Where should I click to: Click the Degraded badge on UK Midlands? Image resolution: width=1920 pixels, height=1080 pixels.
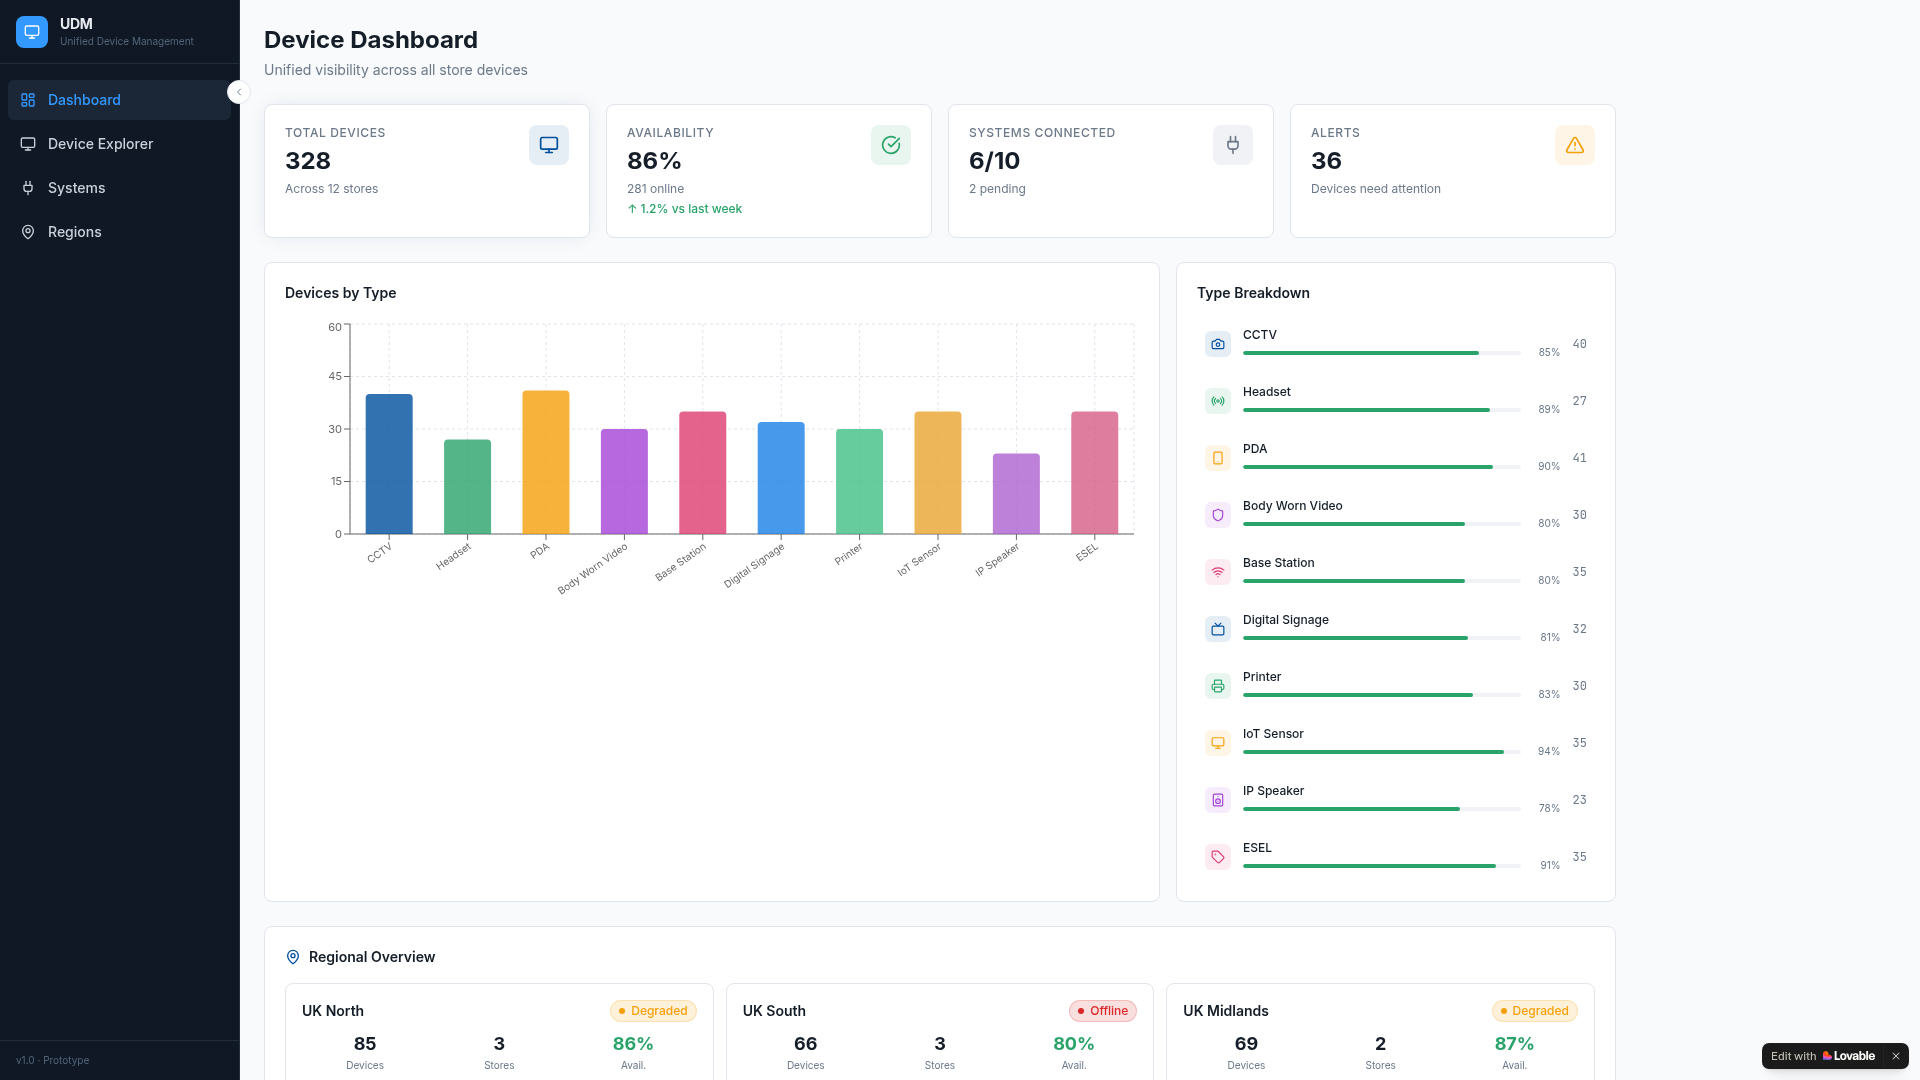coord(1534,1011)
